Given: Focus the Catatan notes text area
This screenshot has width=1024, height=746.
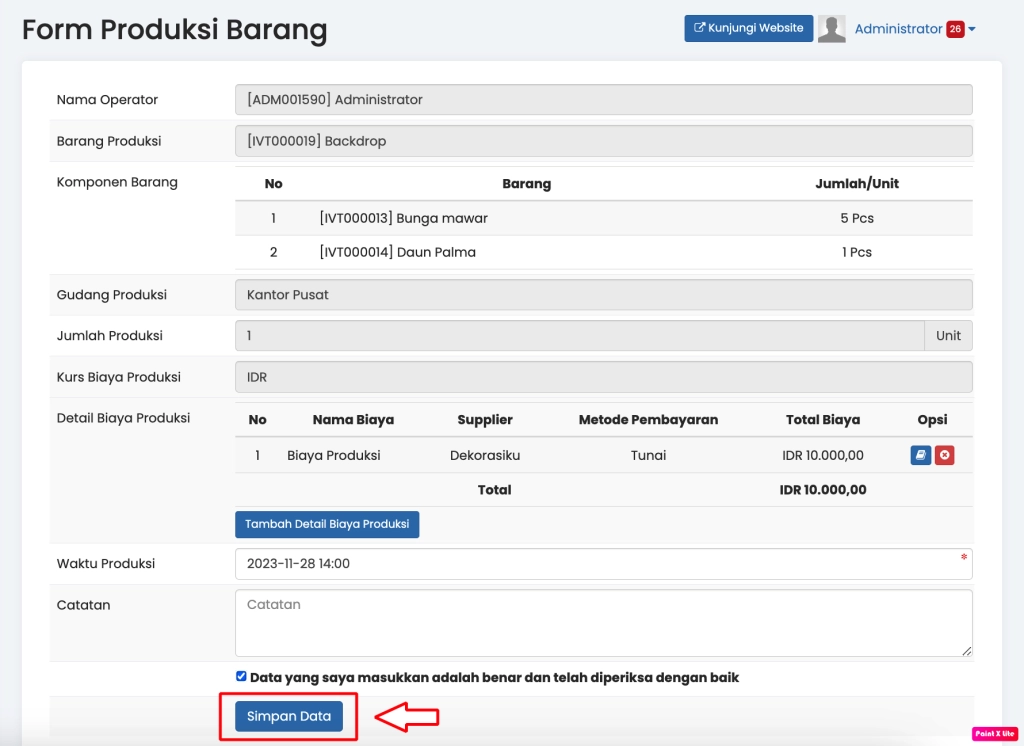Looking at the screenshot, I should coord(603,622).
